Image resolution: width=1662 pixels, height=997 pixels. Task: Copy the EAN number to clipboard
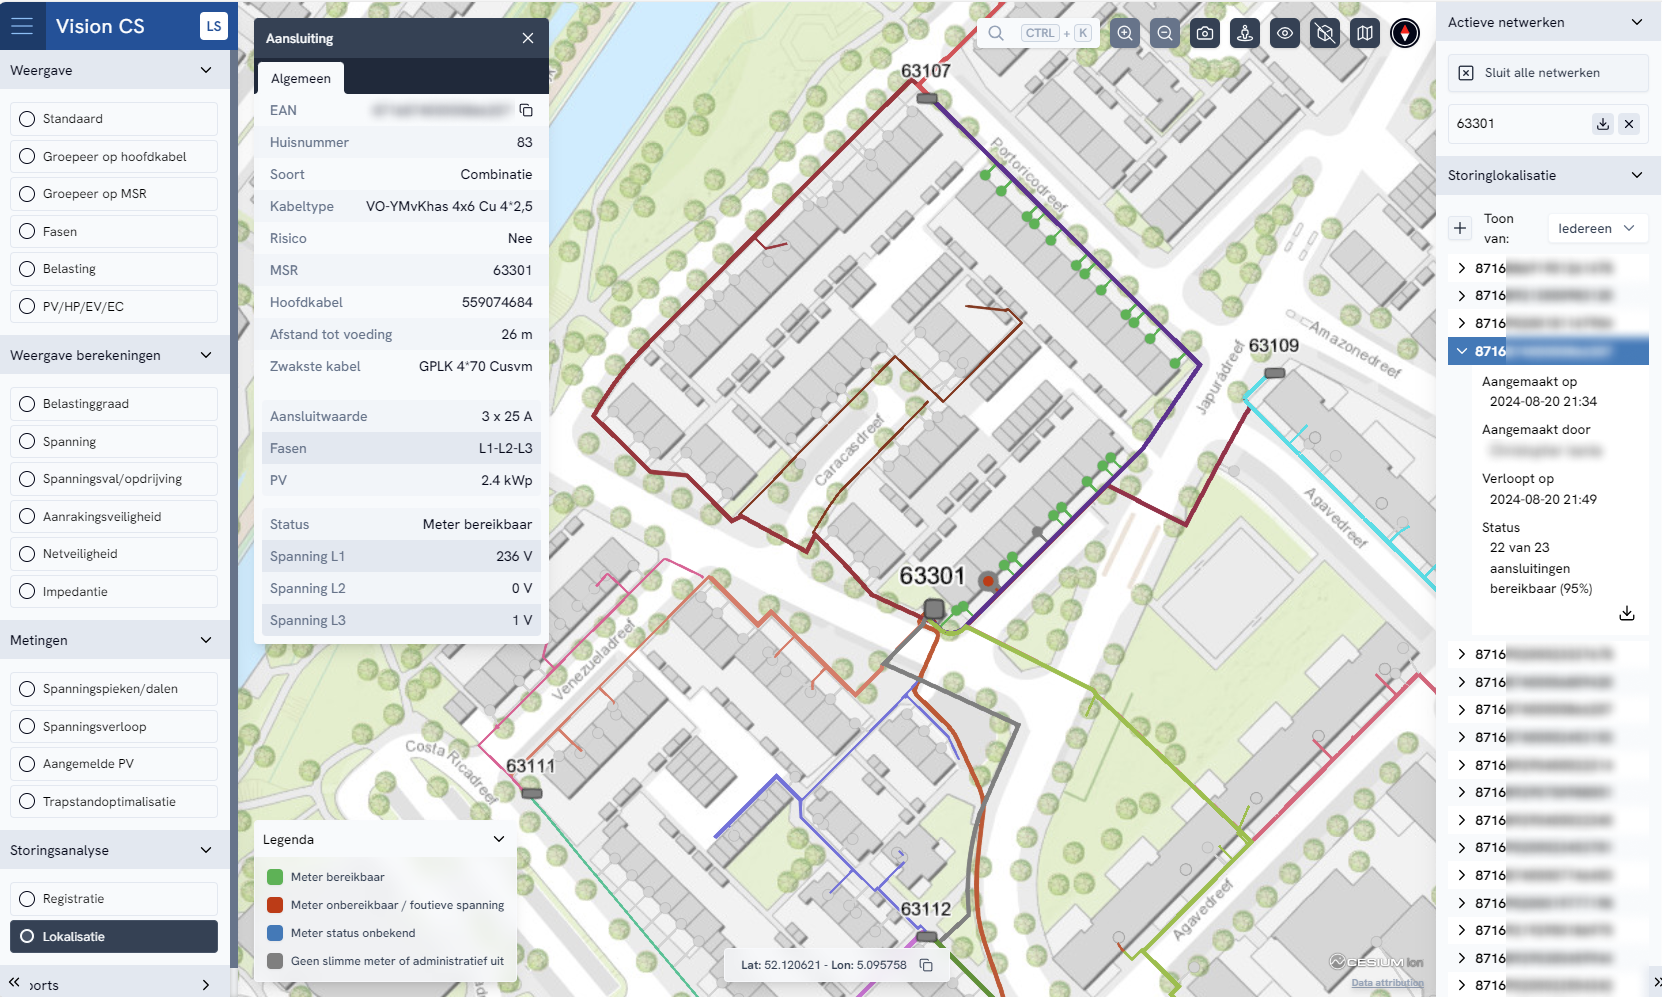click(526, 110)
